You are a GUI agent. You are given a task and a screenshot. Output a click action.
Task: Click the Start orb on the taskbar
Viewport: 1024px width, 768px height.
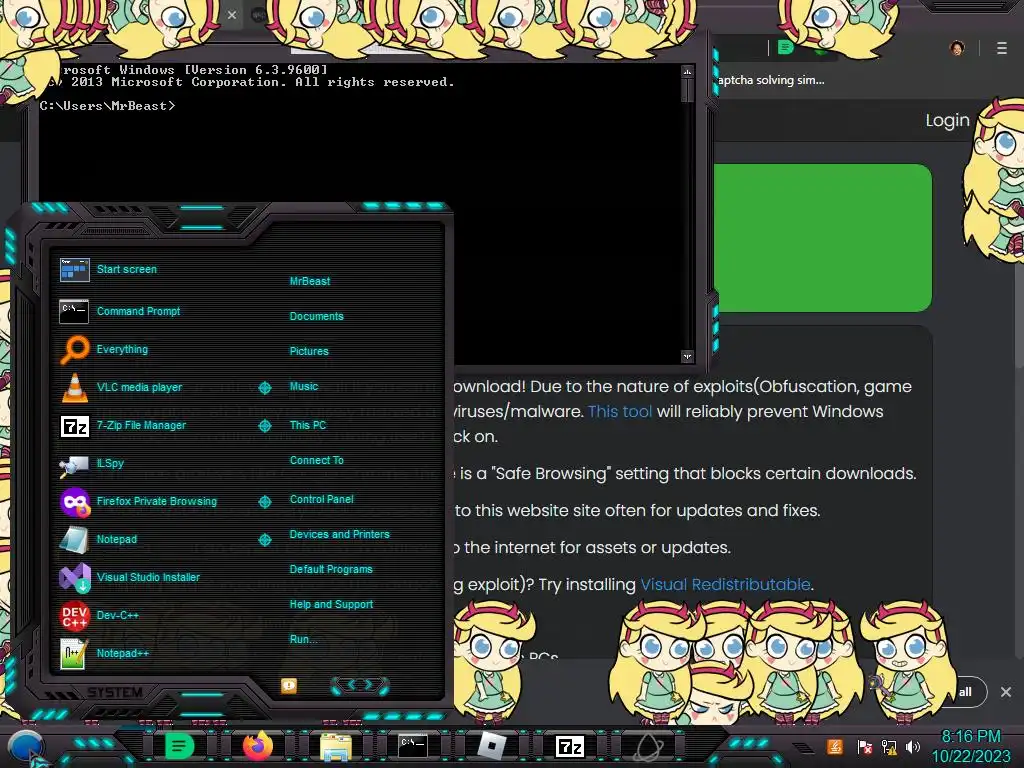point(26,748)
